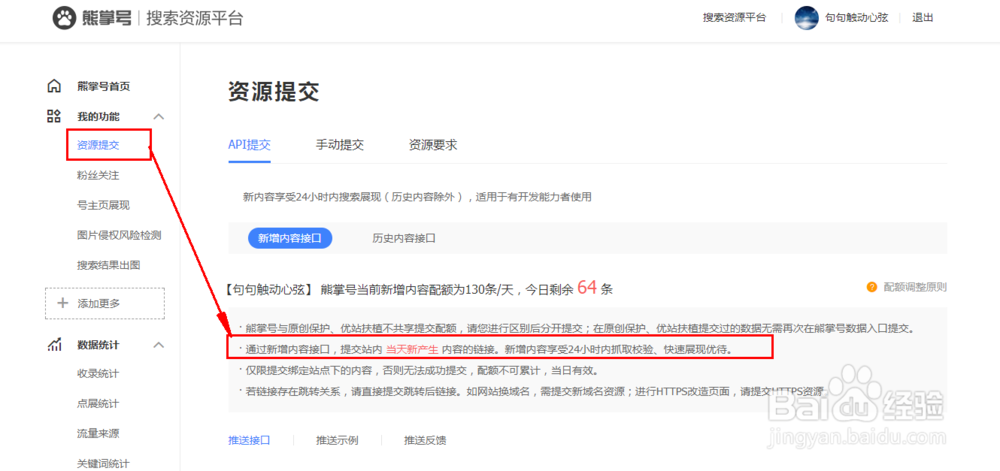This screenshot has width=1000, height=471.
Task: Click the 熊掌号 paw logo icon
Action: pos(64,18)
